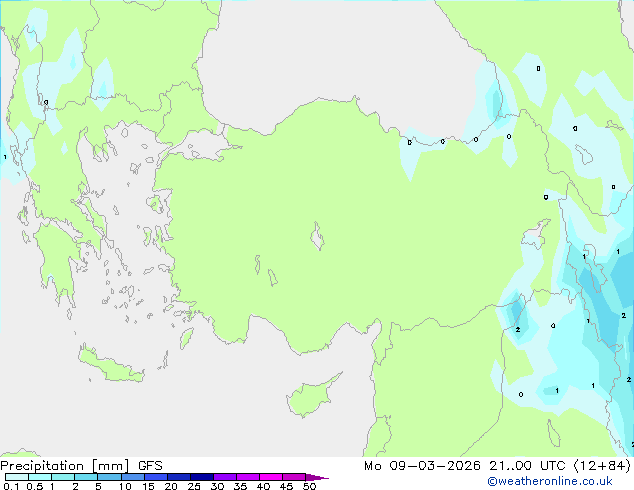Click legend color segment between 0.1 and 0.5
Image resolution: width=634 pixels, height=490 pixels.
click(17, 477)
